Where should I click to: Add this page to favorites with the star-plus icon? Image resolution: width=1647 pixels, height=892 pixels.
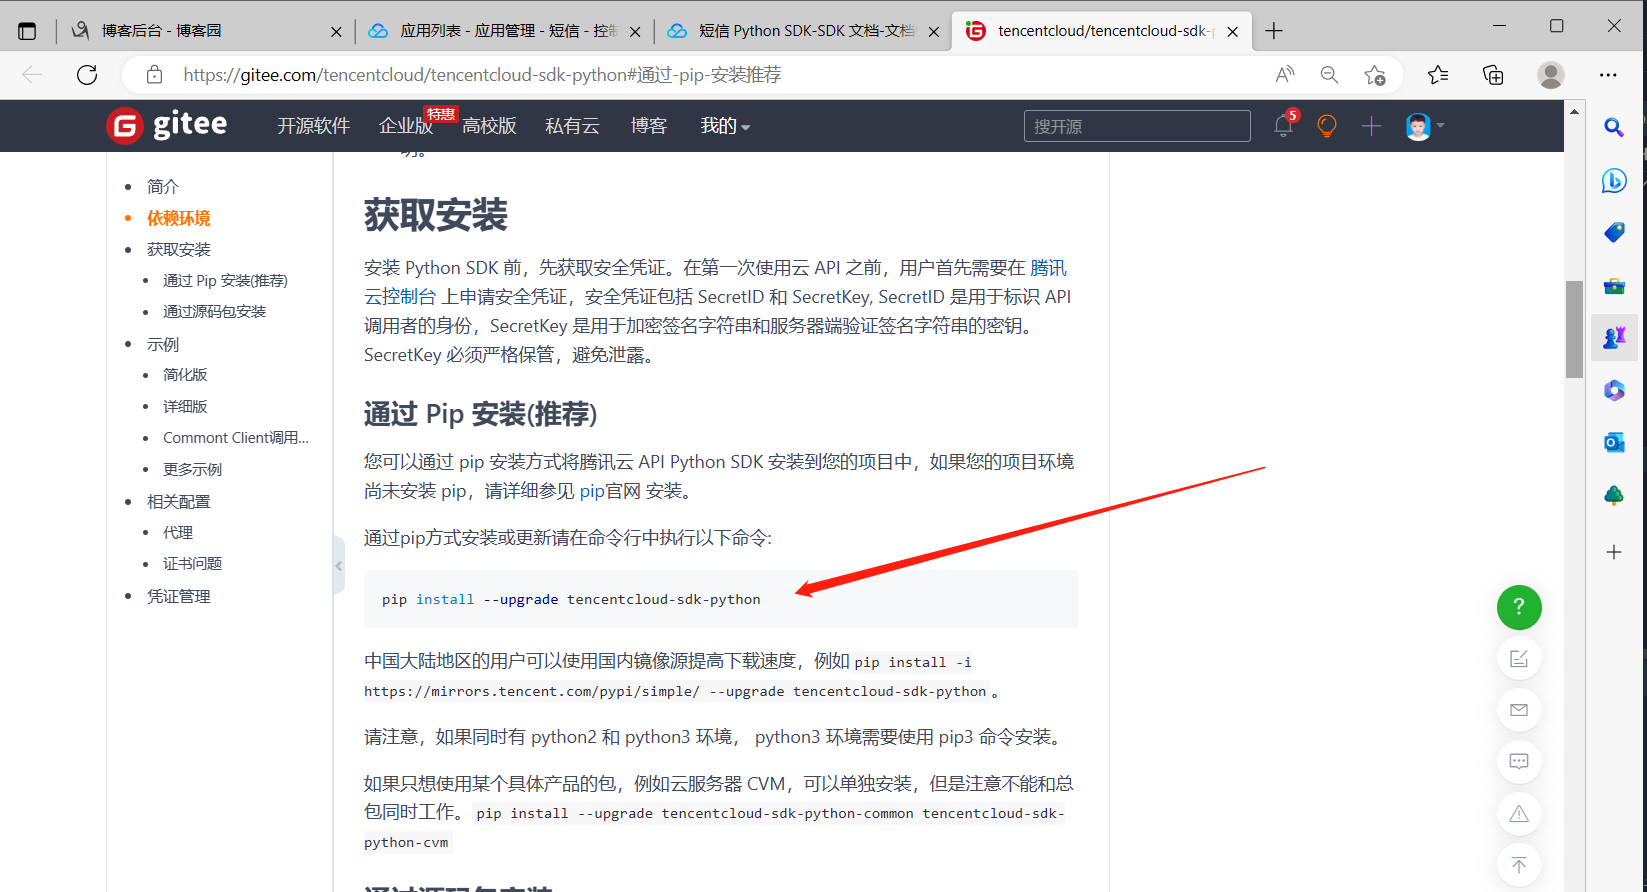[x=1375, y=75]
